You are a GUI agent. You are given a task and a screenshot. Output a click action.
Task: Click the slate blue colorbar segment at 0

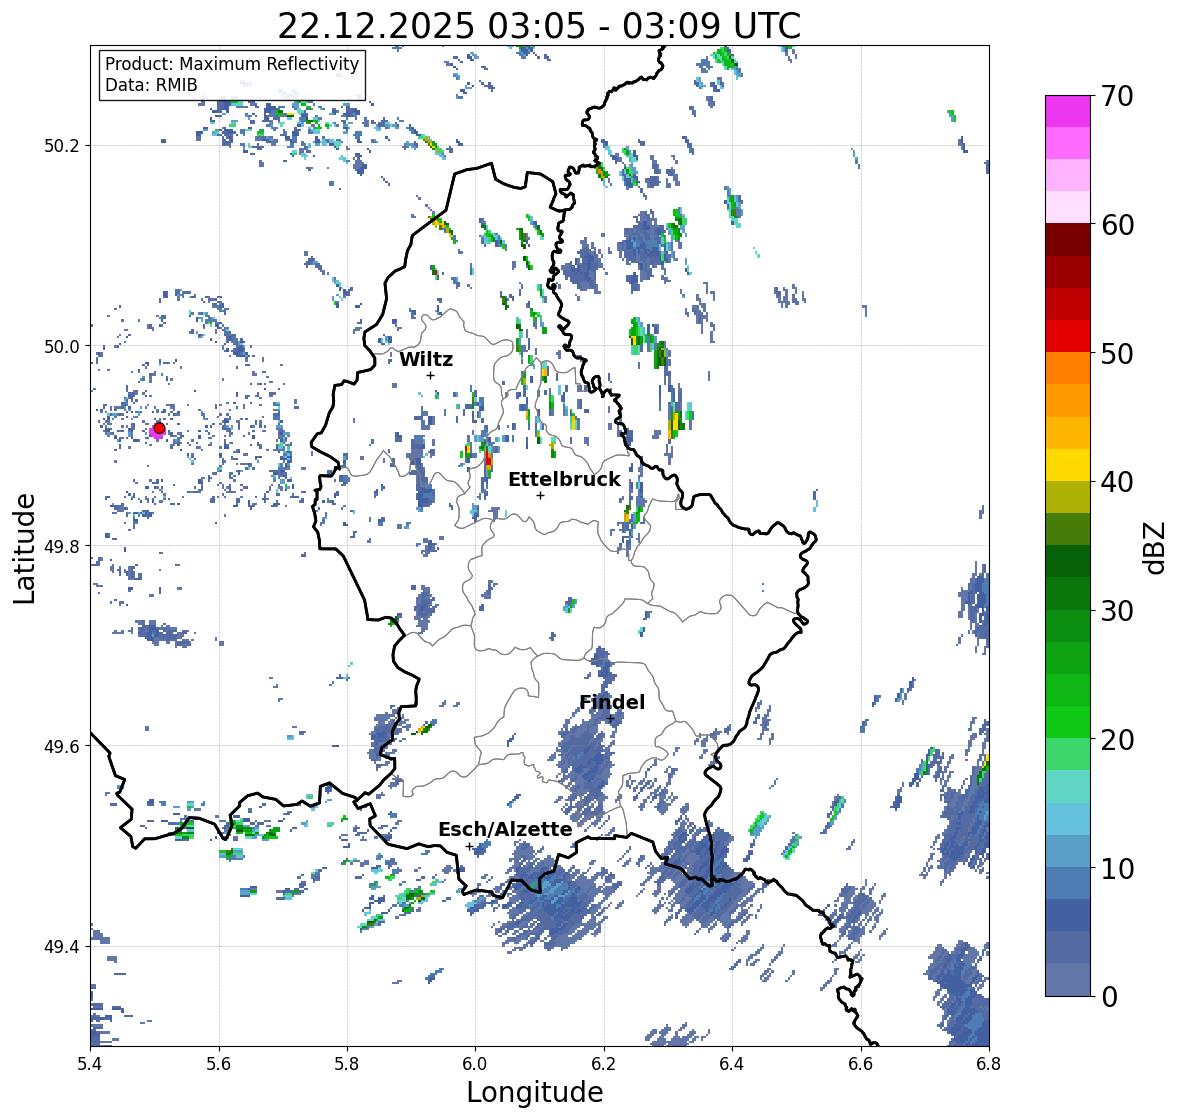pos(1068,979)
